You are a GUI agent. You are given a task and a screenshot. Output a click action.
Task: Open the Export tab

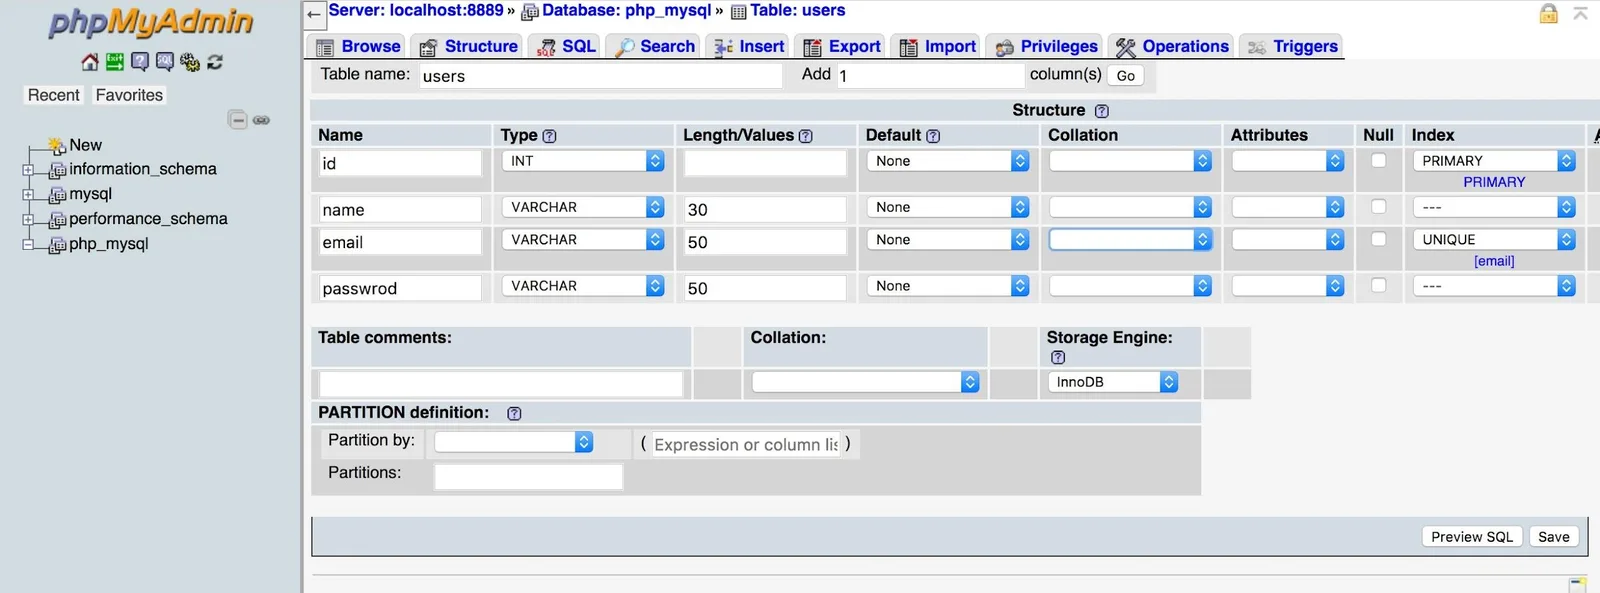tap(841, 47)
